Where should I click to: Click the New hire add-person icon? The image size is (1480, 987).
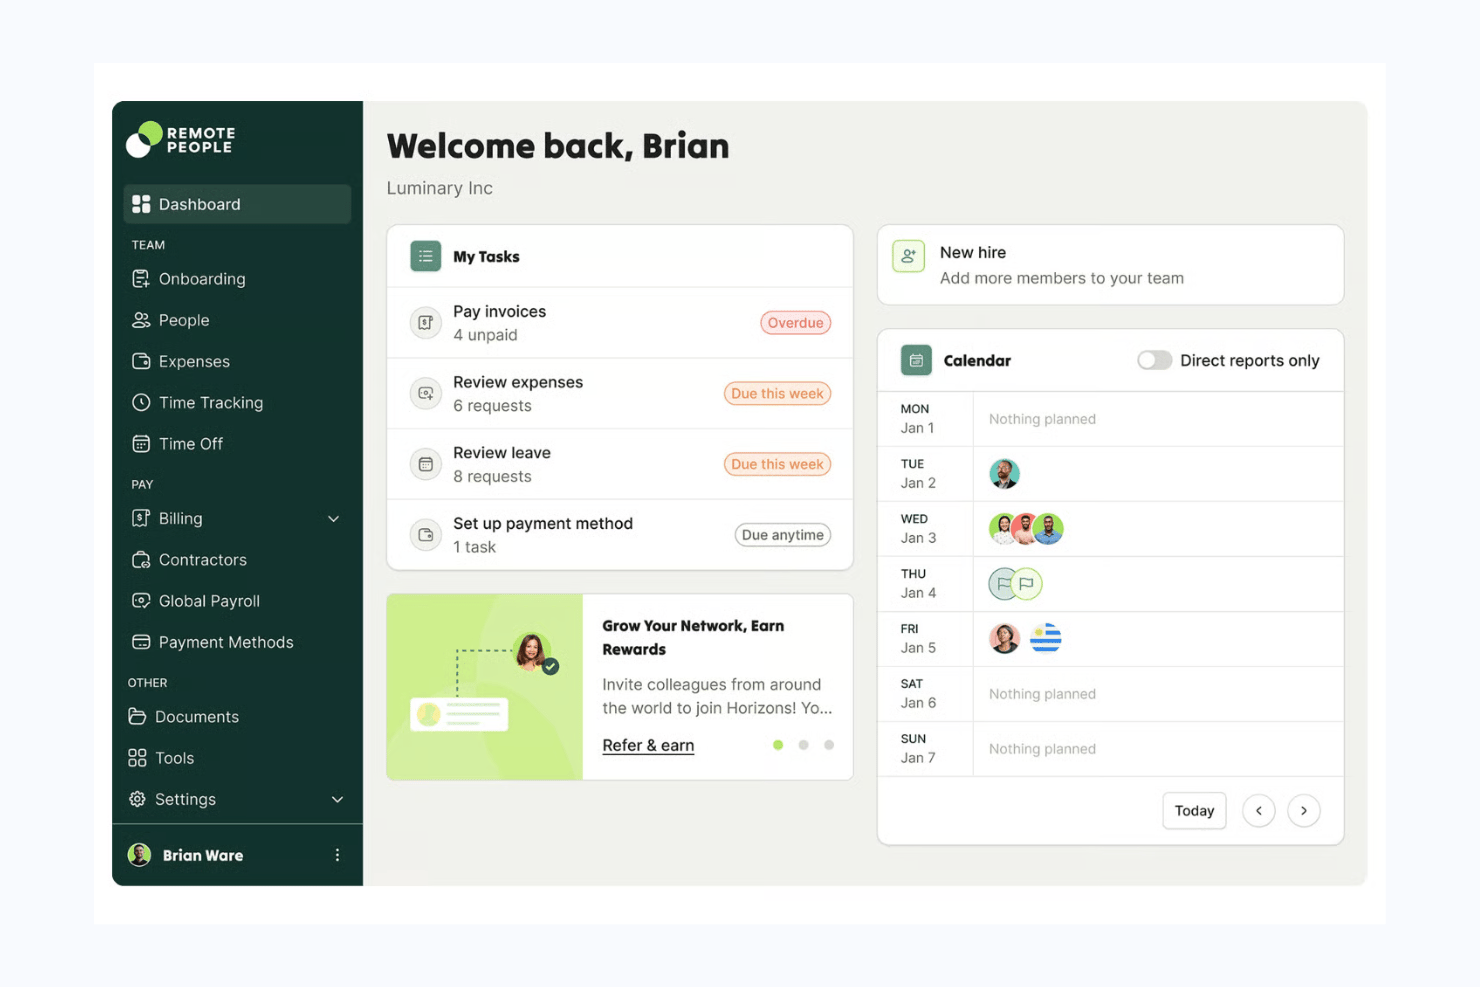click(908, 256)
